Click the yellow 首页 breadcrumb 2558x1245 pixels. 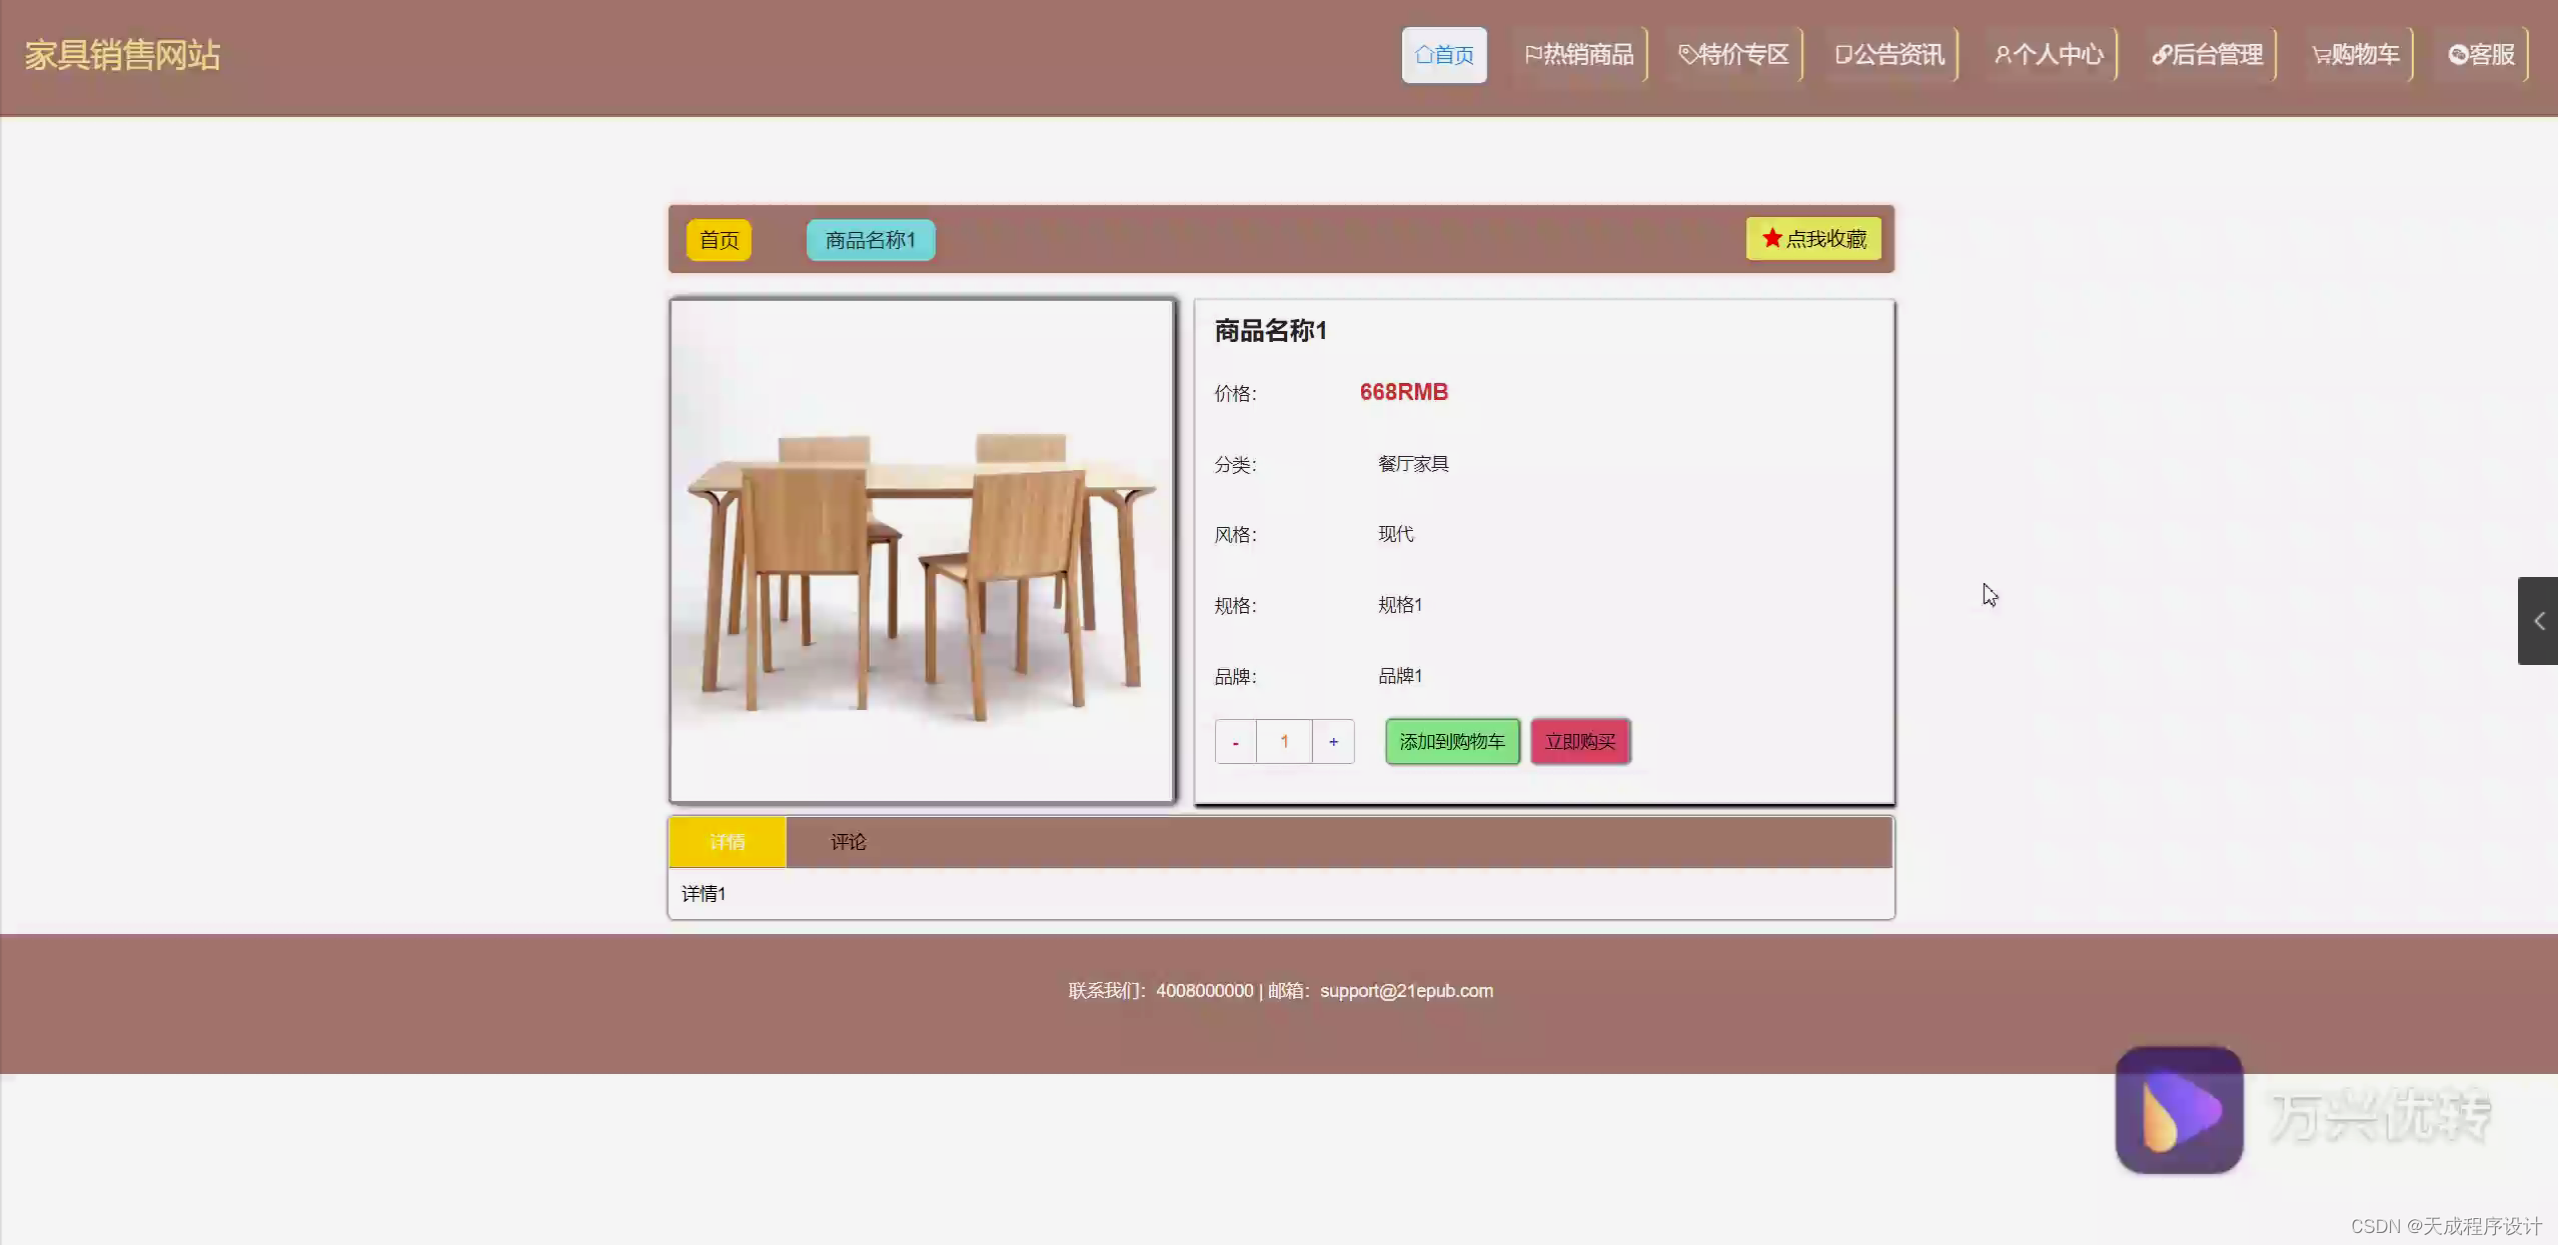coord(719,240)
